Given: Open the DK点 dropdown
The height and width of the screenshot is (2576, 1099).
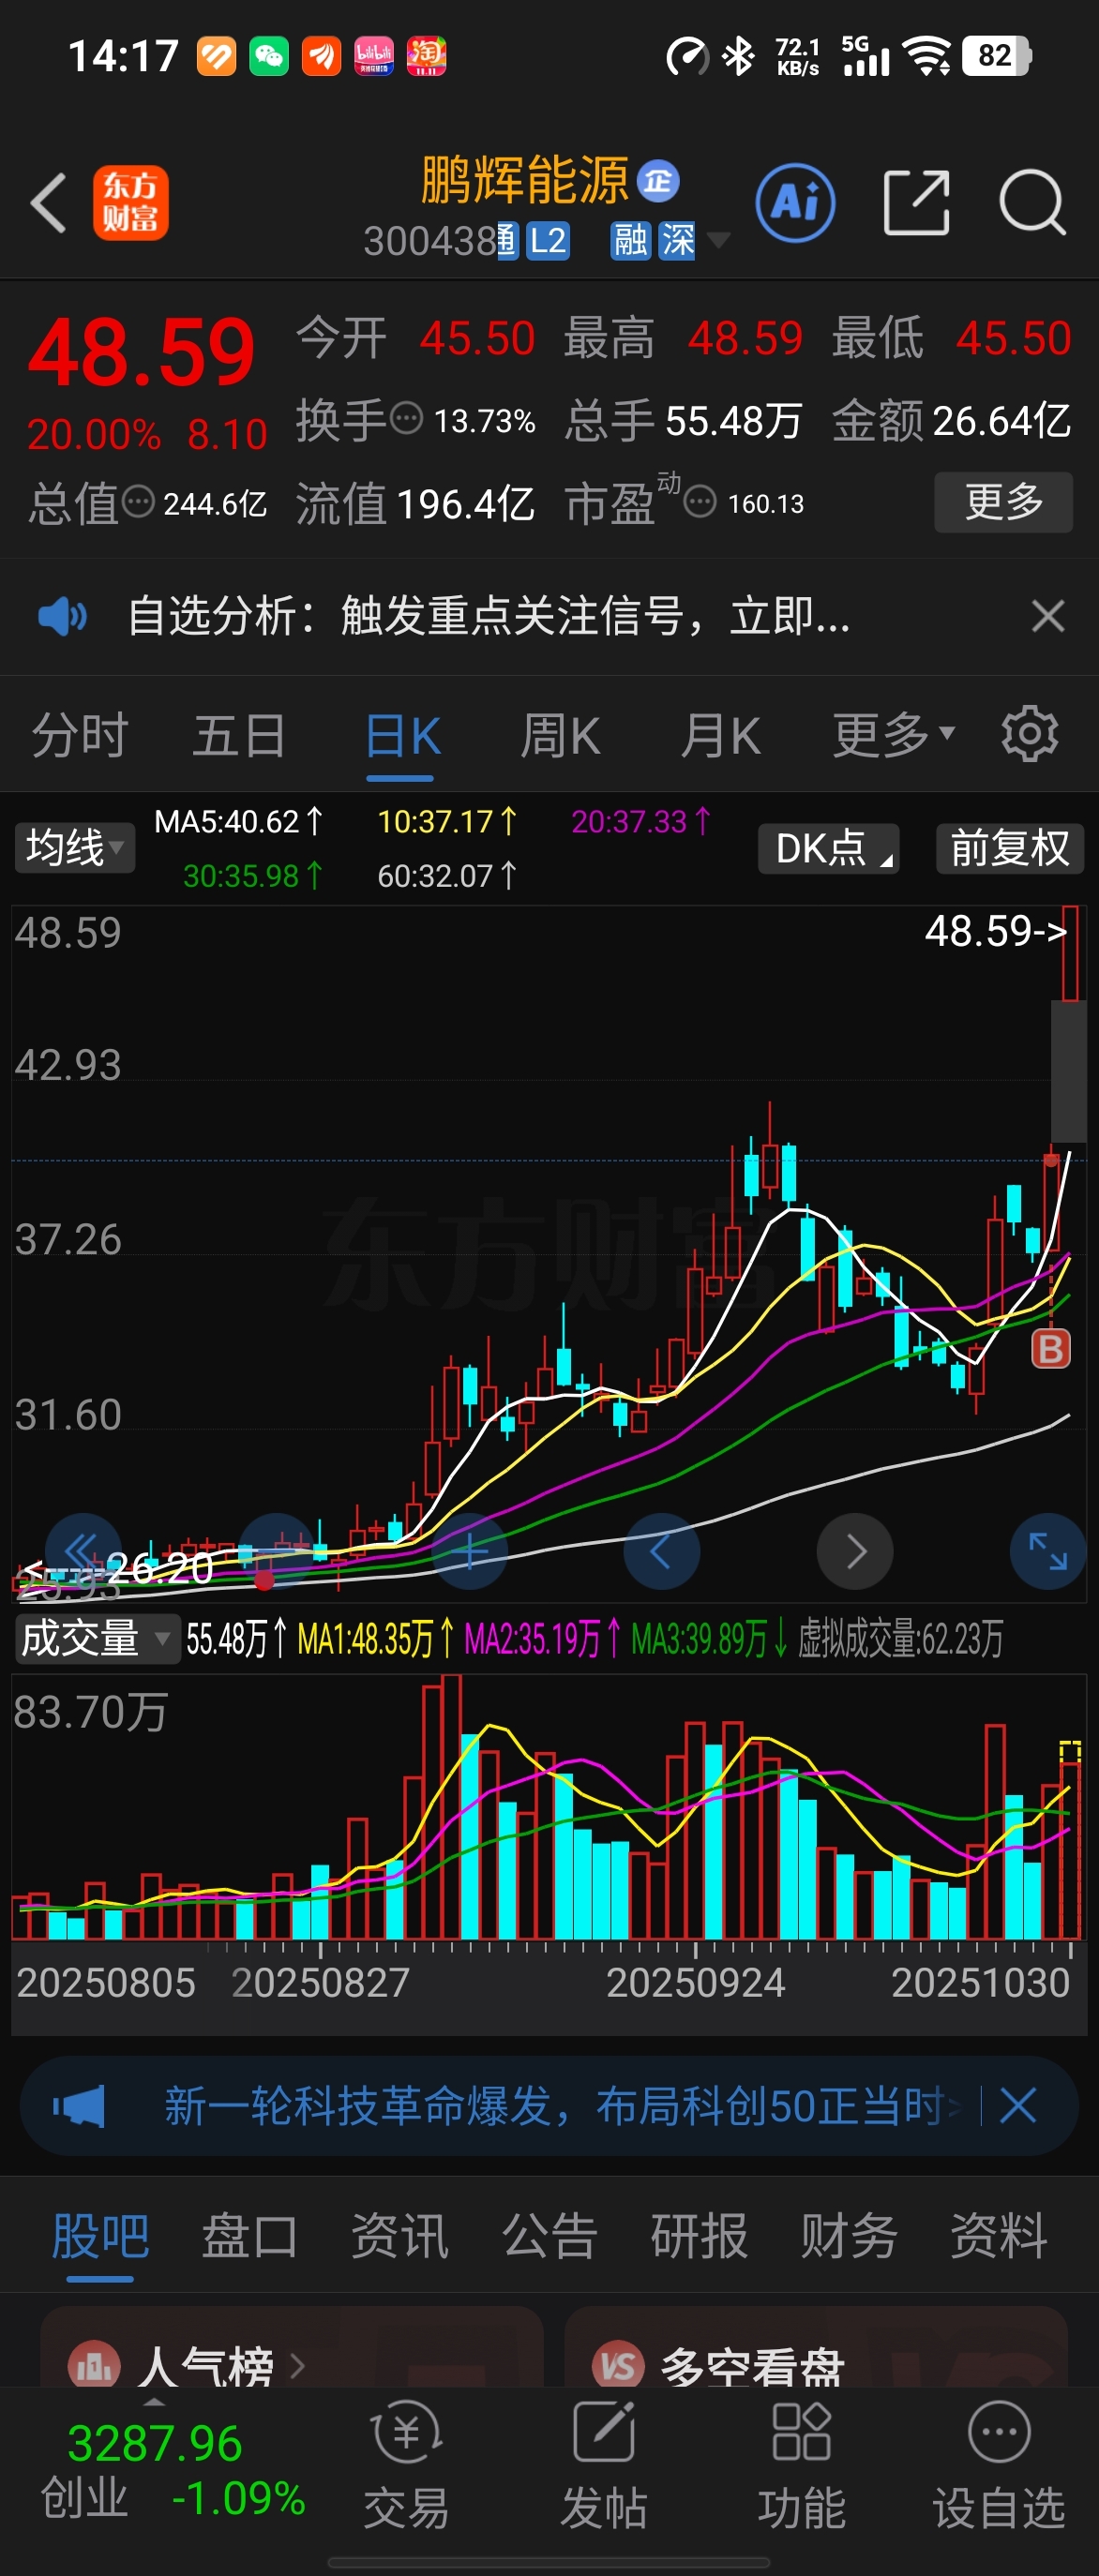Looking at the screenshot, I should tap(829, 848).
